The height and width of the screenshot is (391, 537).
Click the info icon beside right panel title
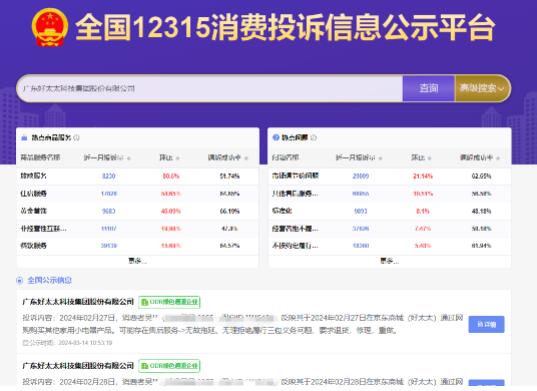coord(313,138)
